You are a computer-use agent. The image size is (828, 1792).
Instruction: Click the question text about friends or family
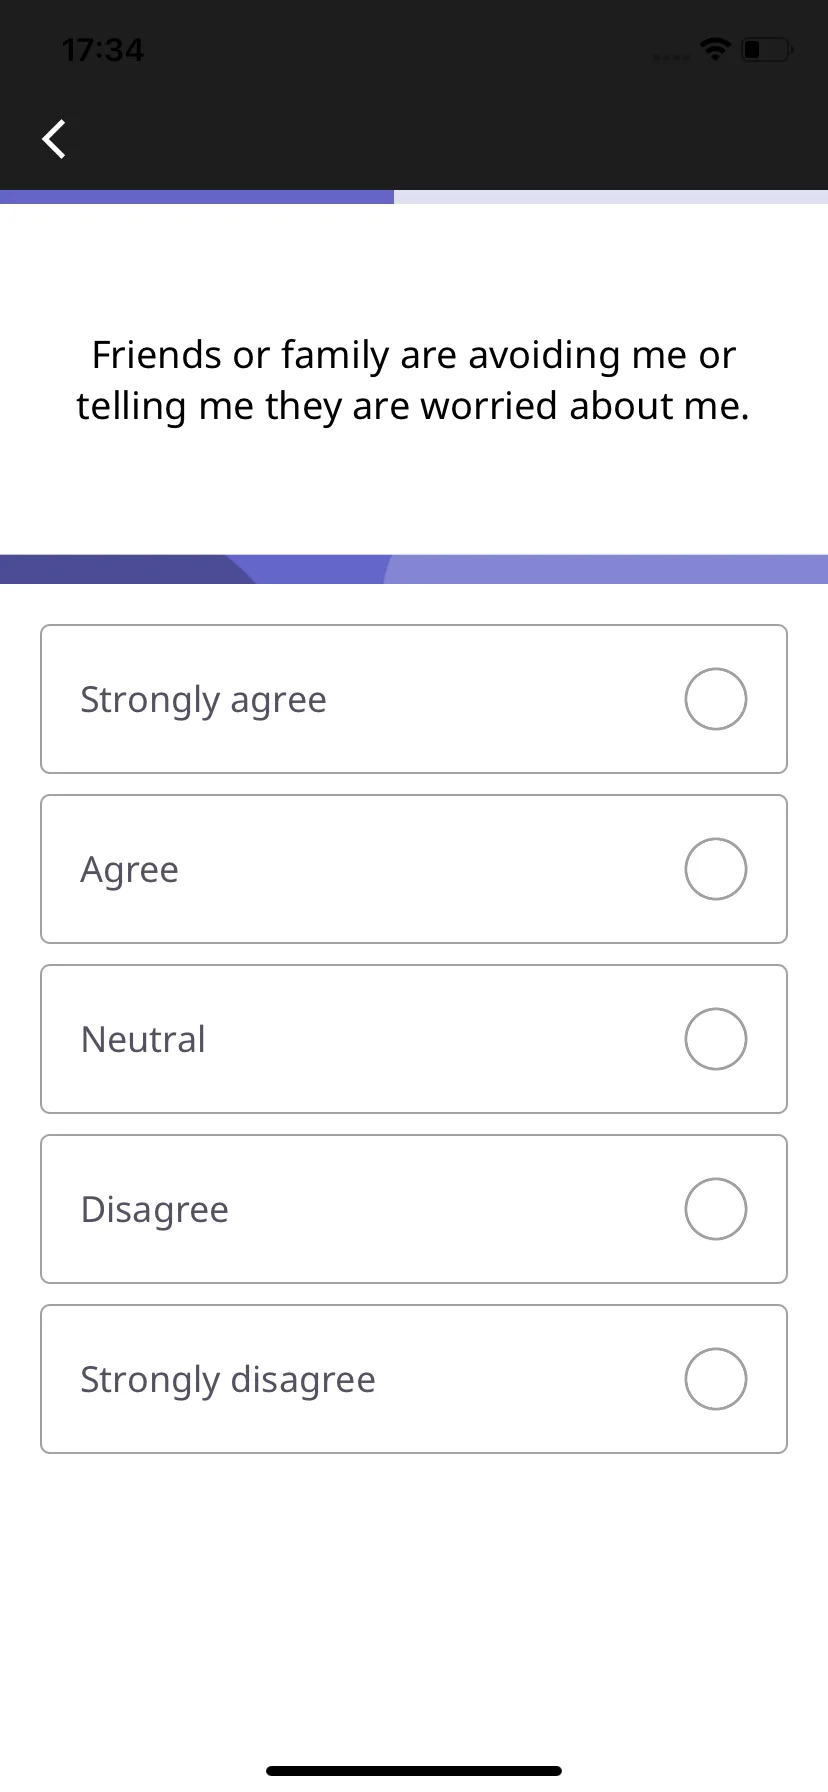tap(413, 381)
